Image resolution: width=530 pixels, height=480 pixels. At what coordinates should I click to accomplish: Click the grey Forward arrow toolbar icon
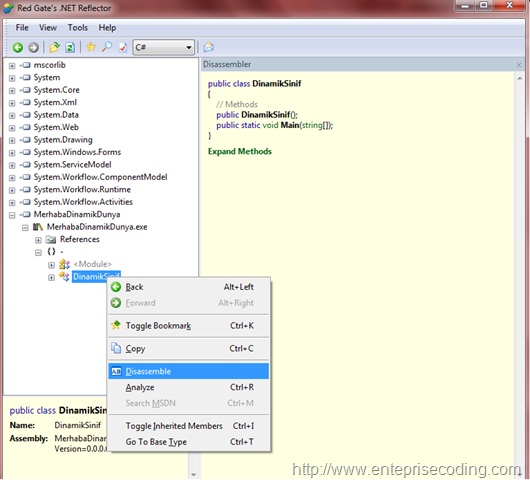pyautogui.click(x=33, y=47)
